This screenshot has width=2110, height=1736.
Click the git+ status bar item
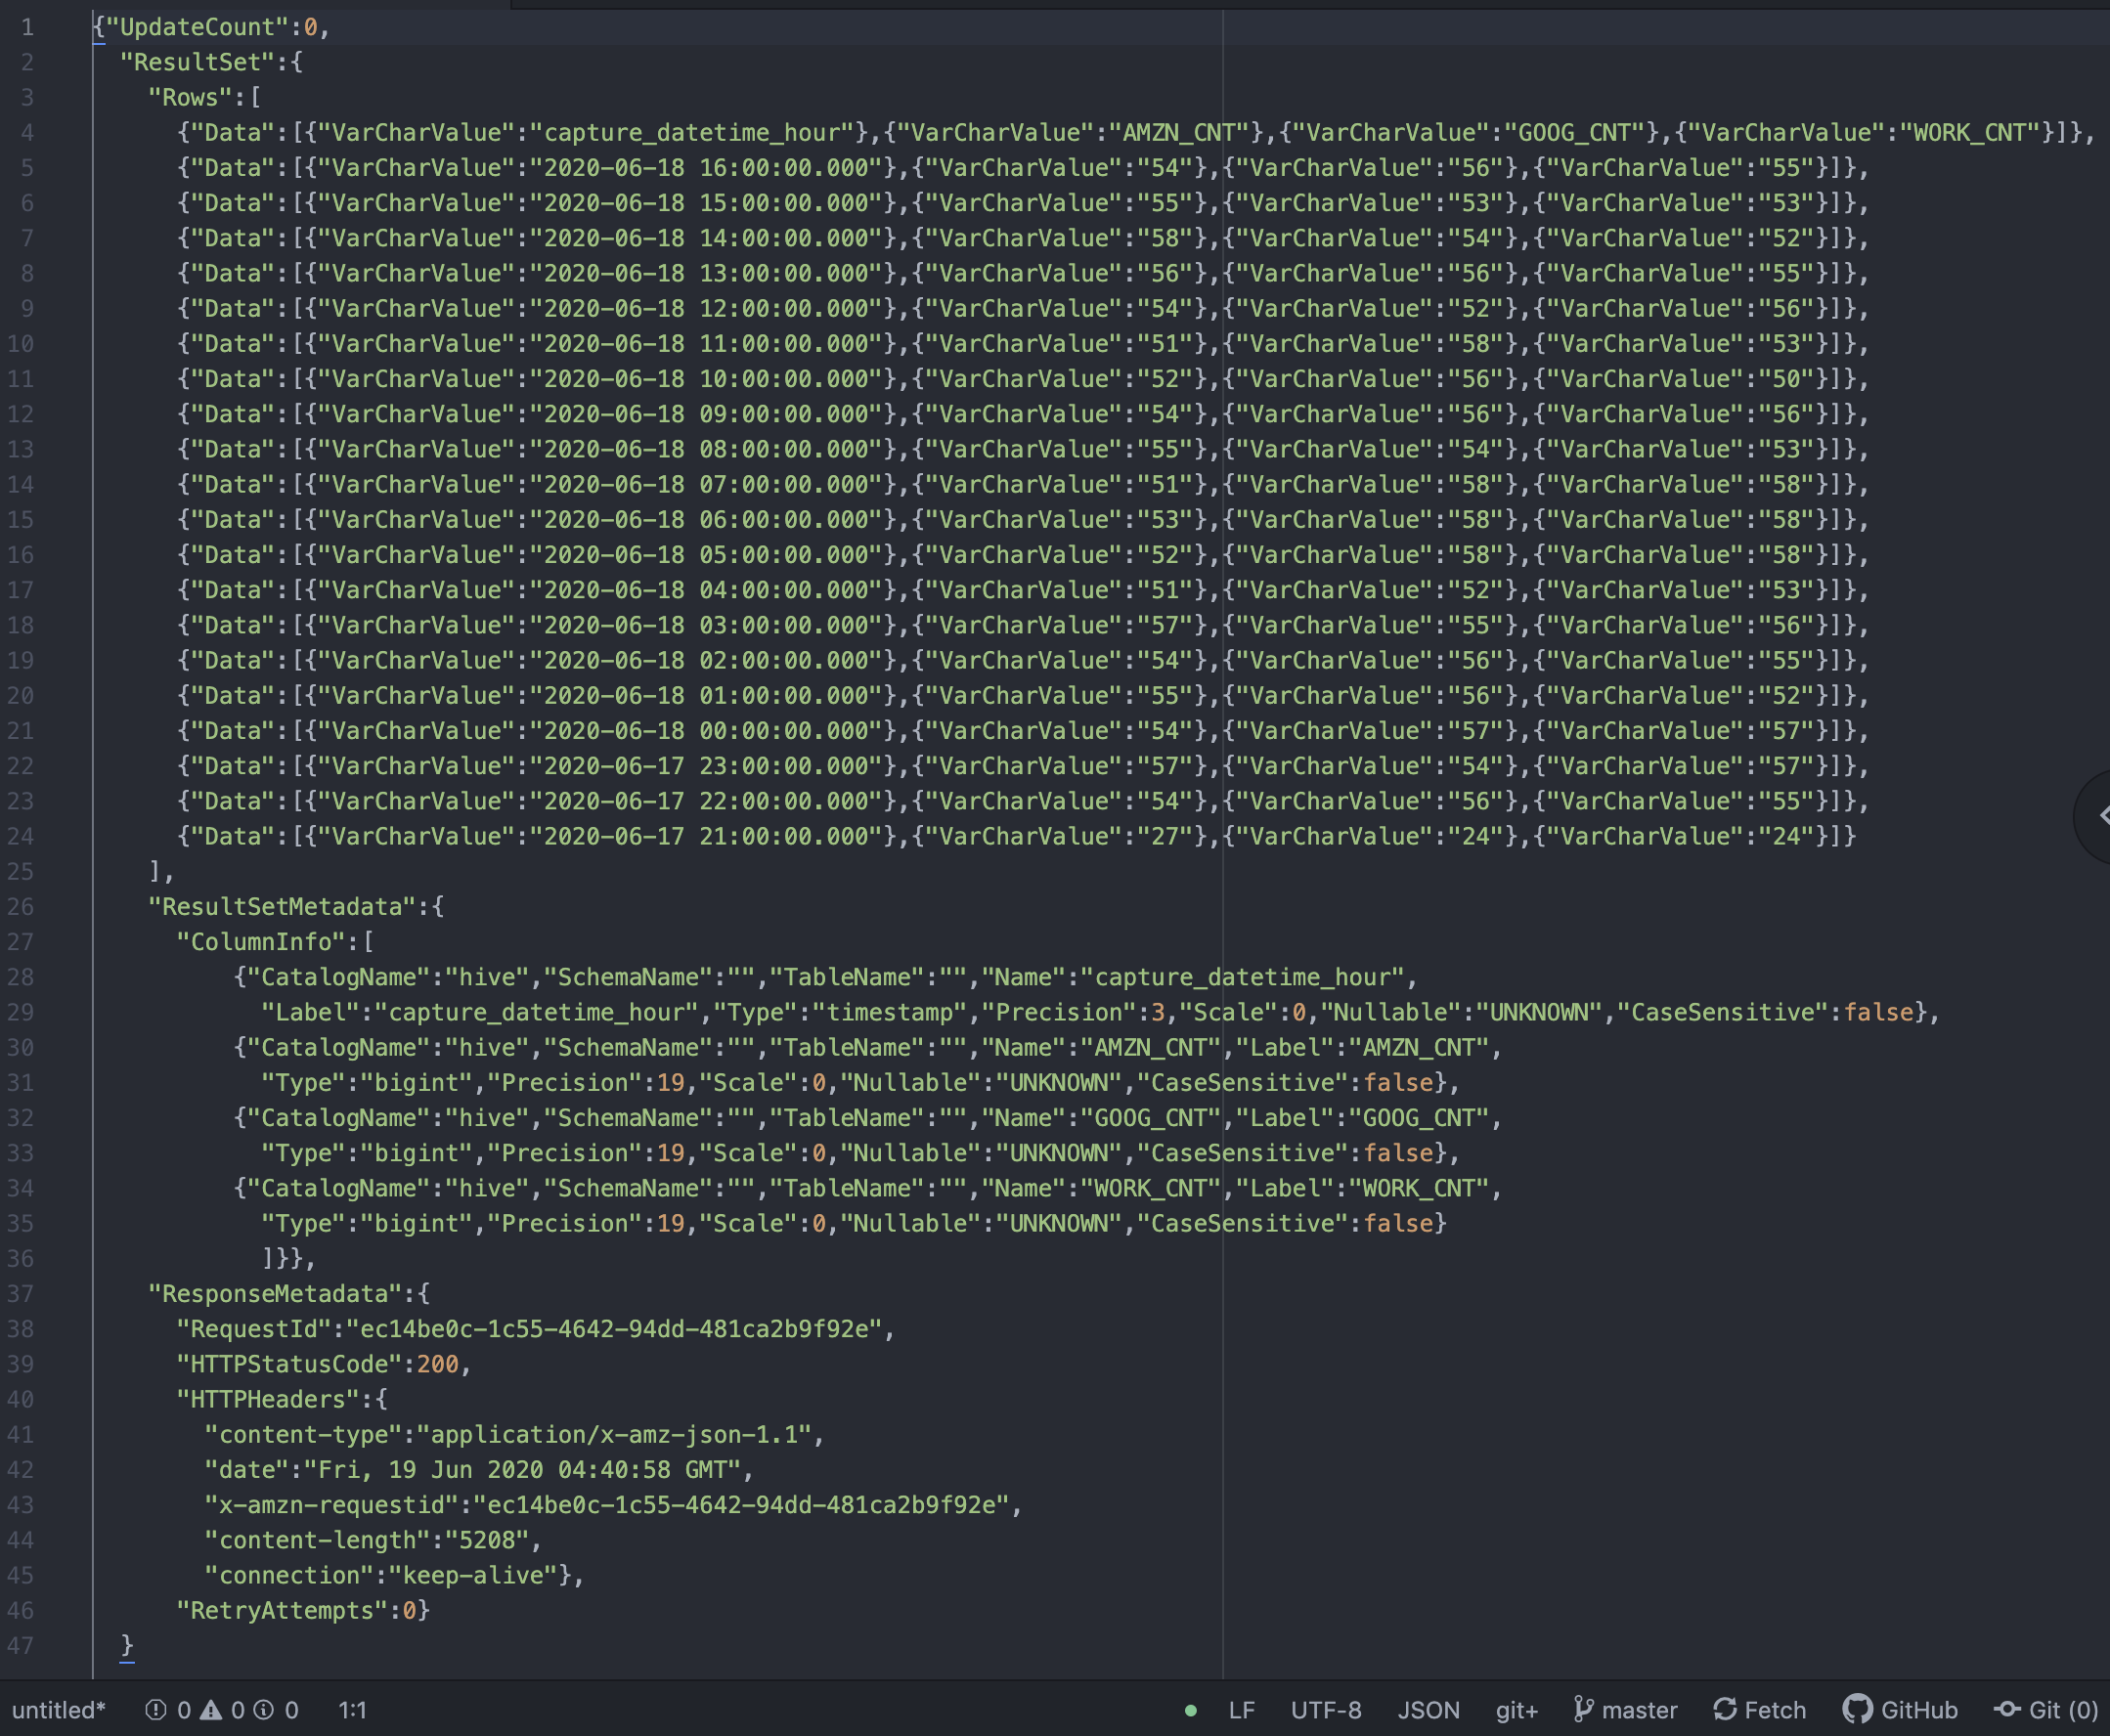pos(1516,1710)
